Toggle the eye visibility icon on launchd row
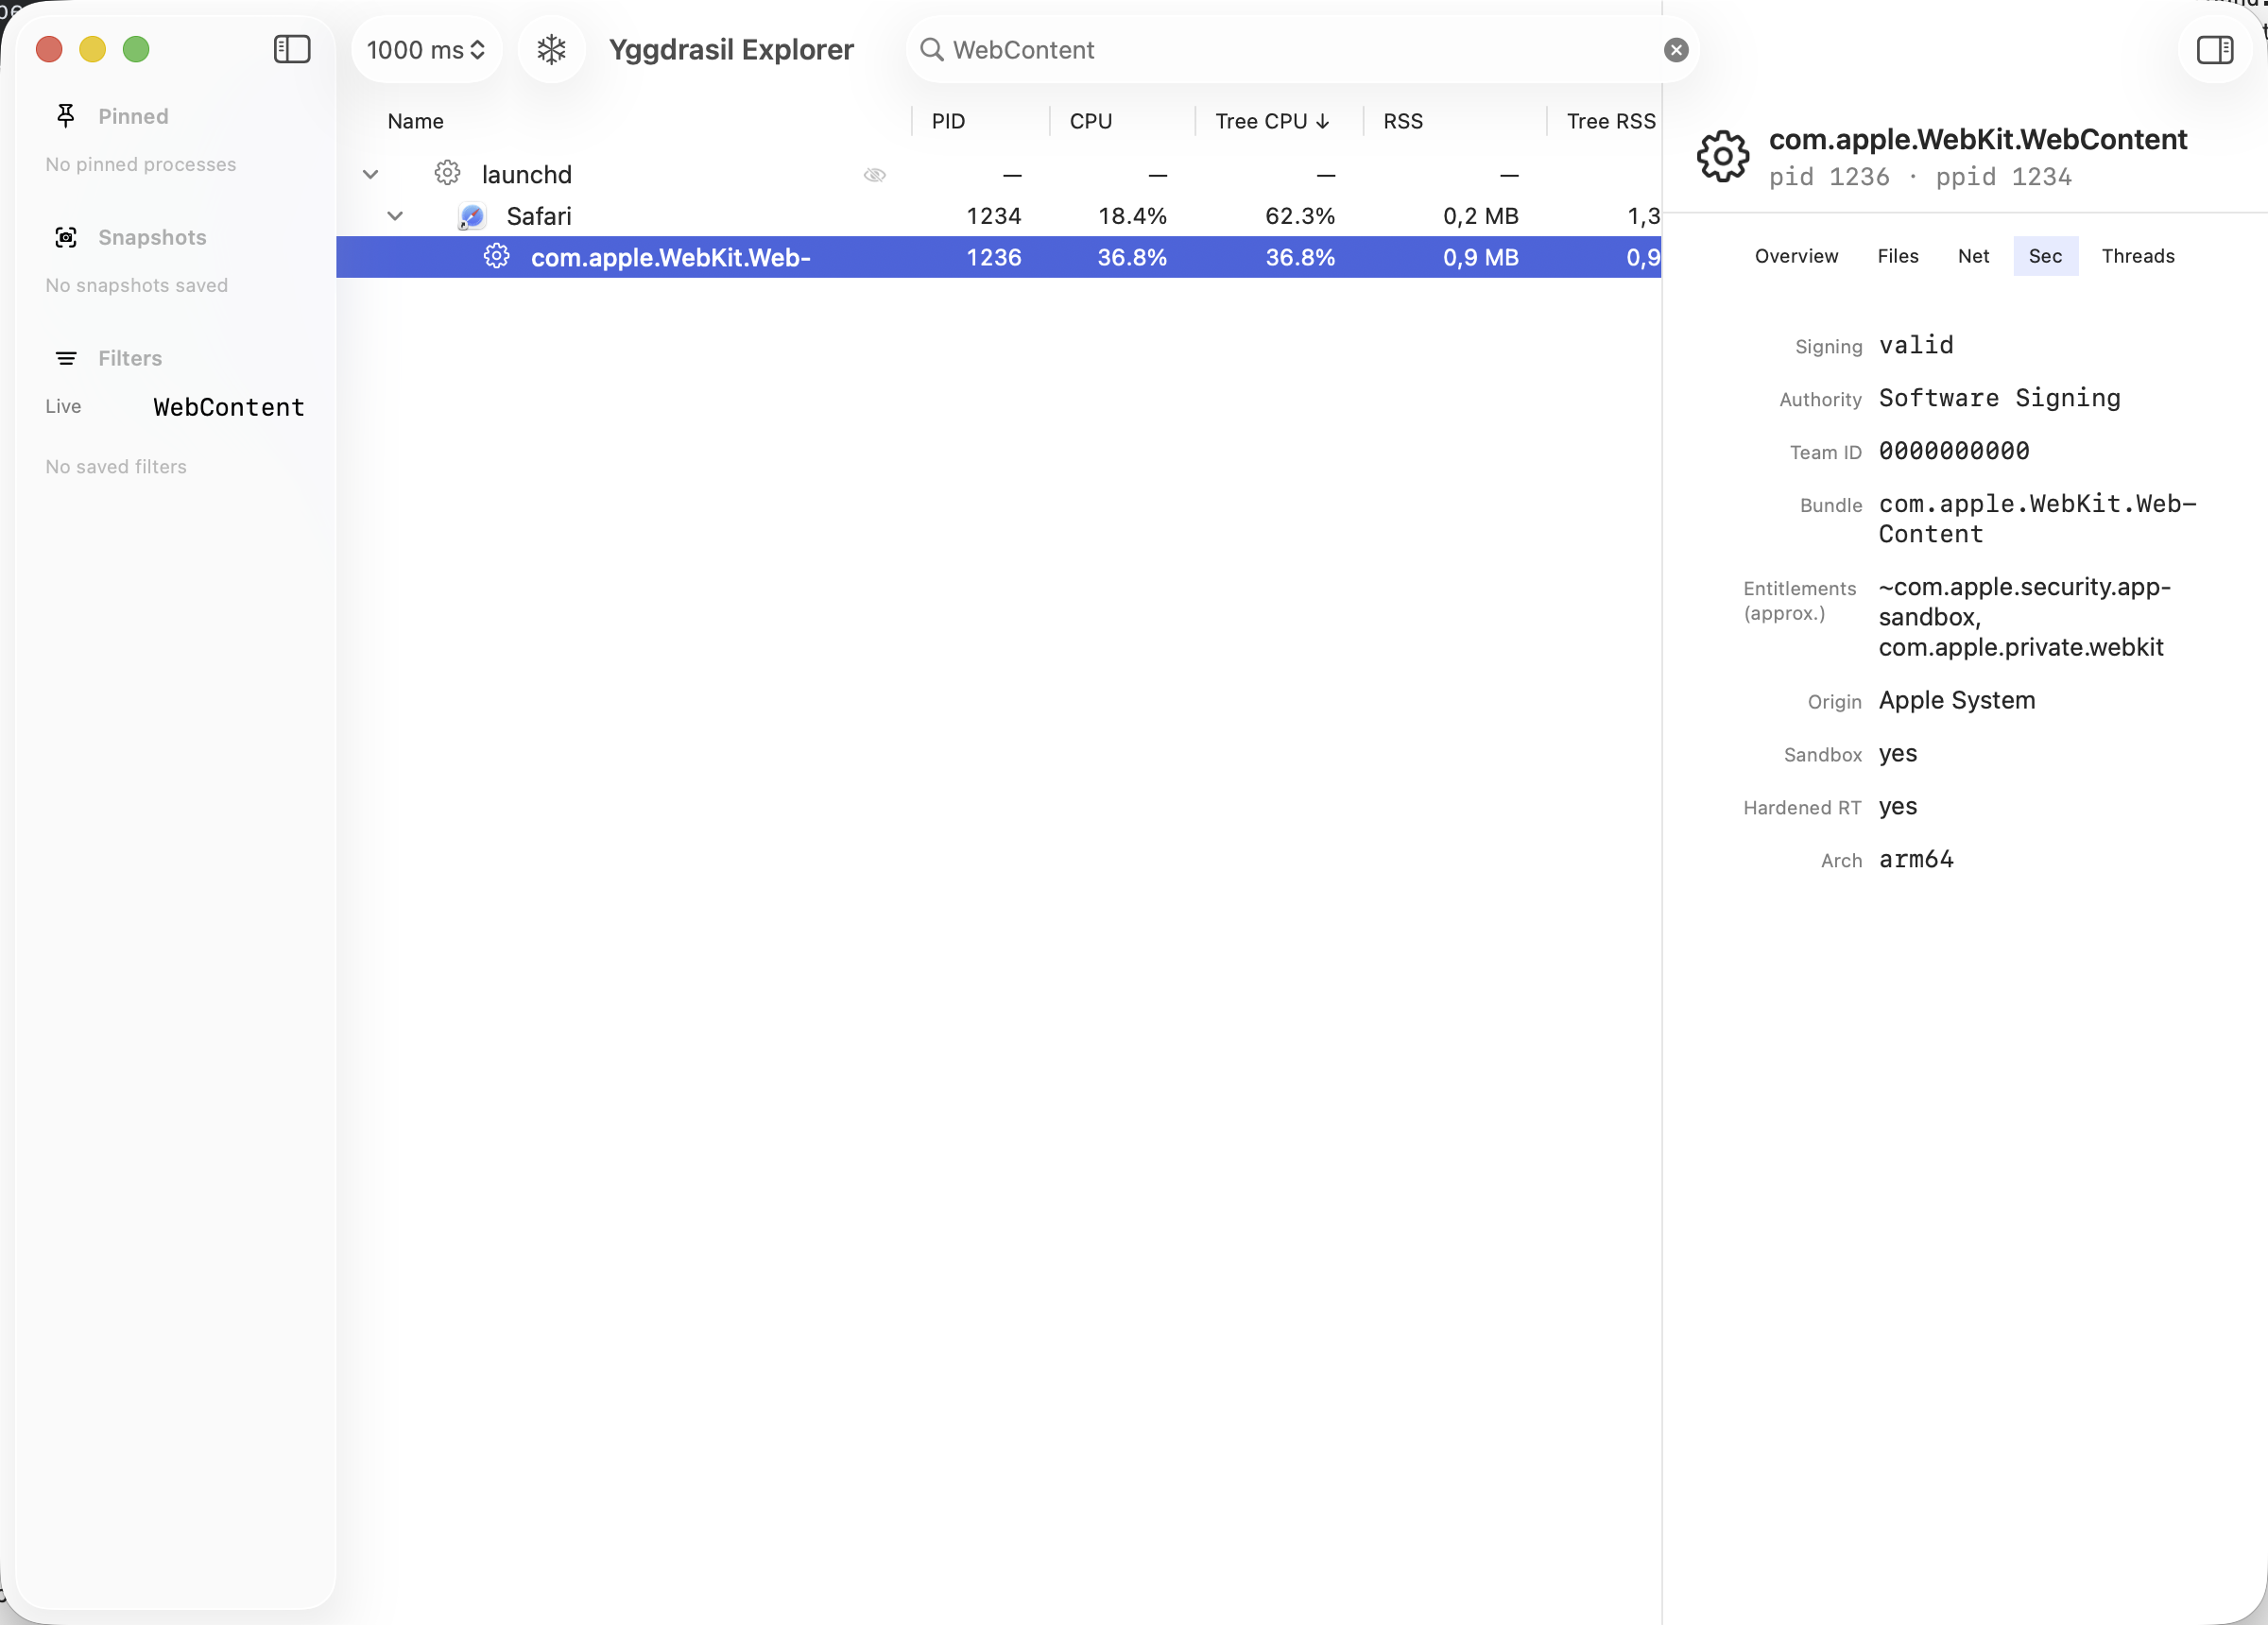The image size is (2268, 1625). coord(875,174)
